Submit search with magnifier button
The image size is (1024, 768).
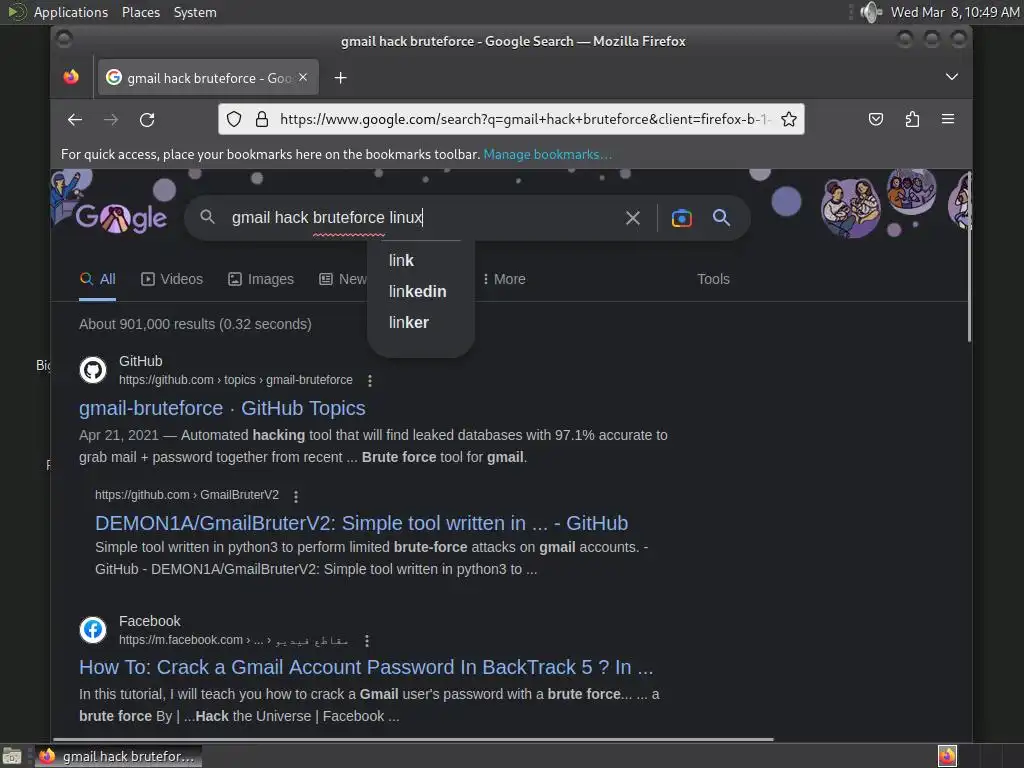point(721,217)
